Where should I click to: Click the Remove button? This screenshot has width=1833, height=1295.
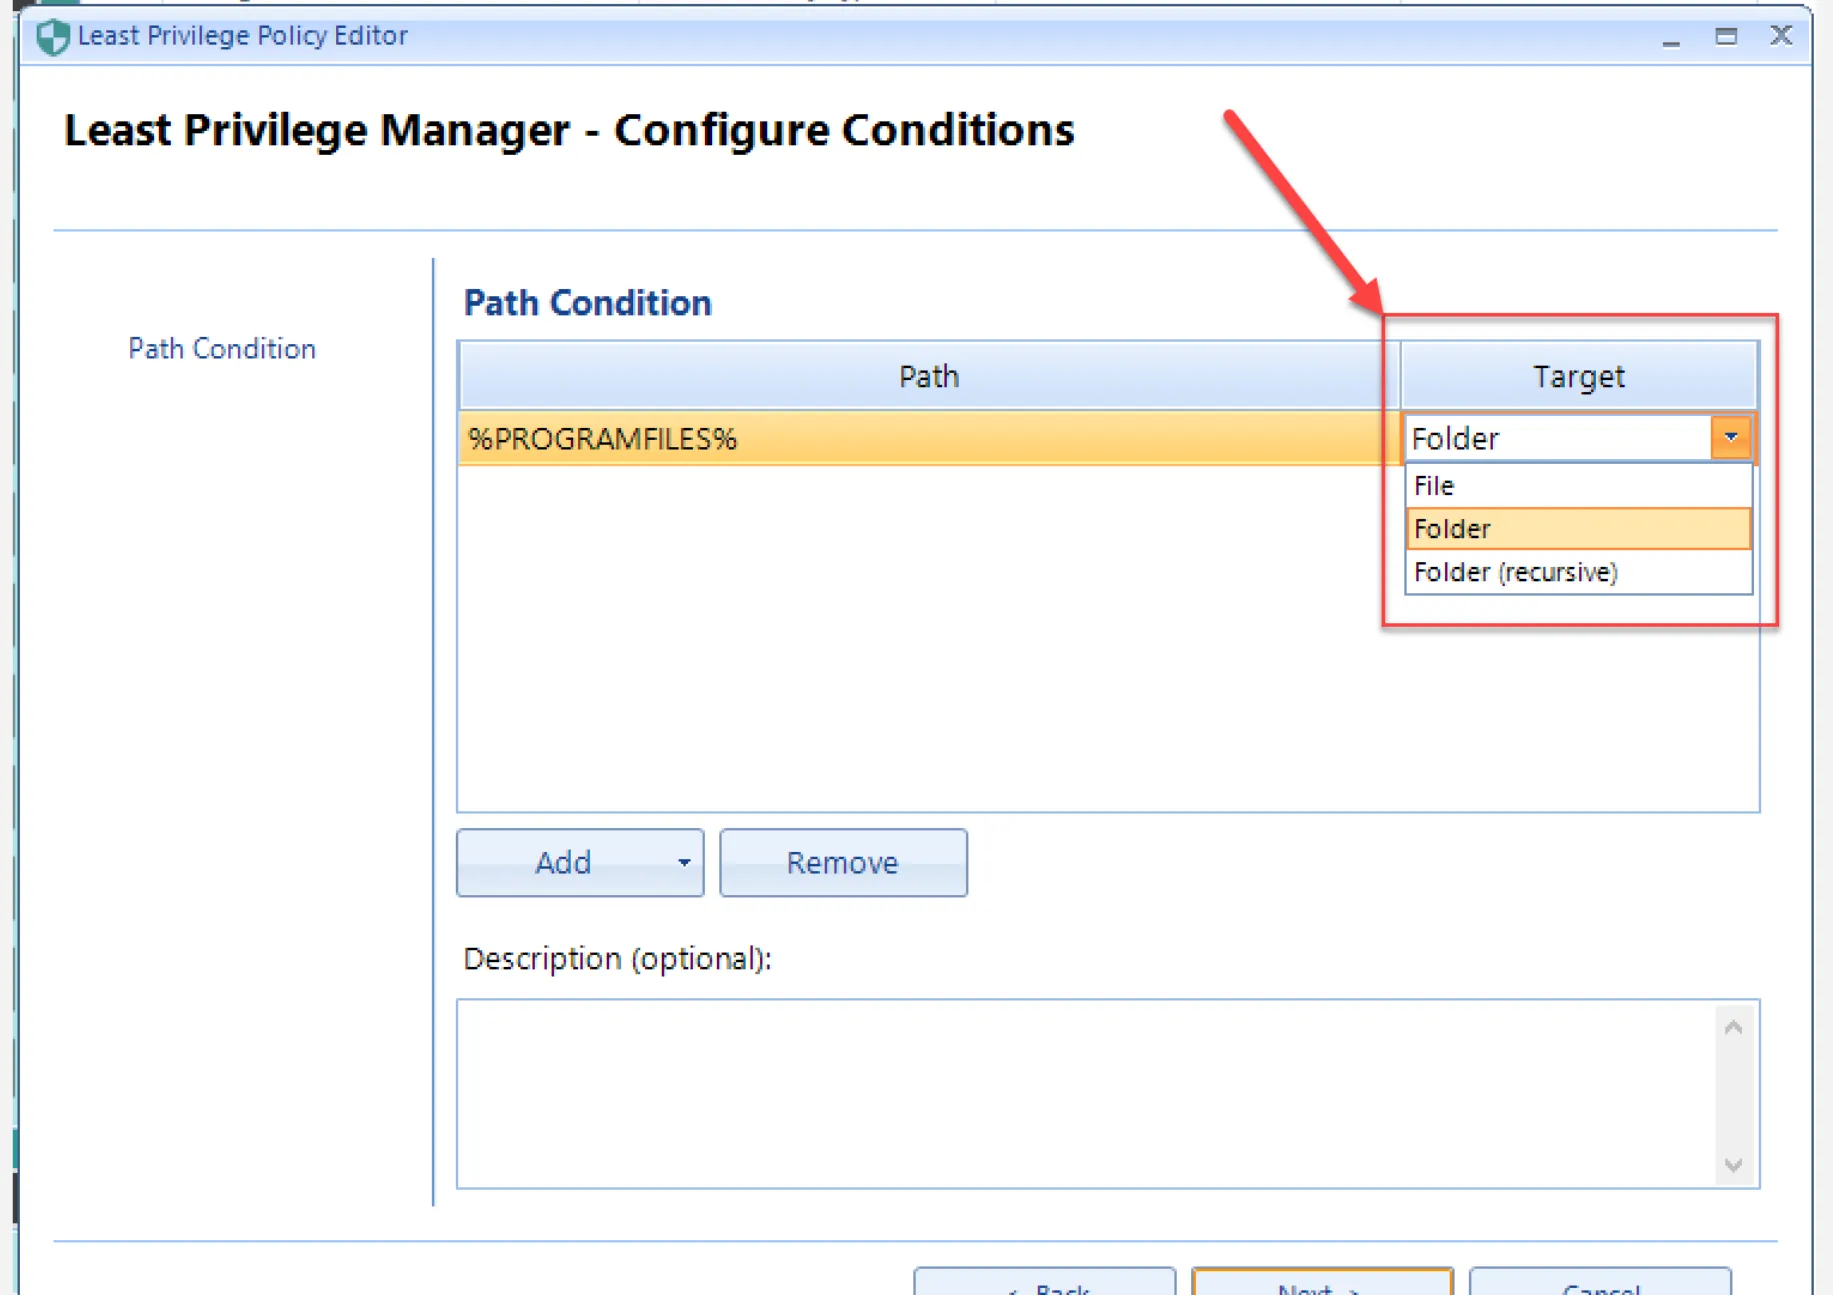(842, 862)
